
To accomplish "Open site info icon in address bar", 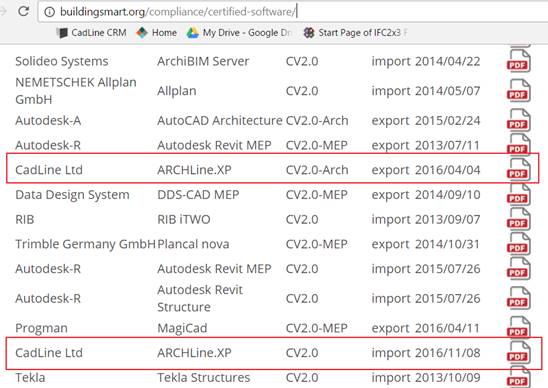I will pyautogui.click(x=50, y=12).
